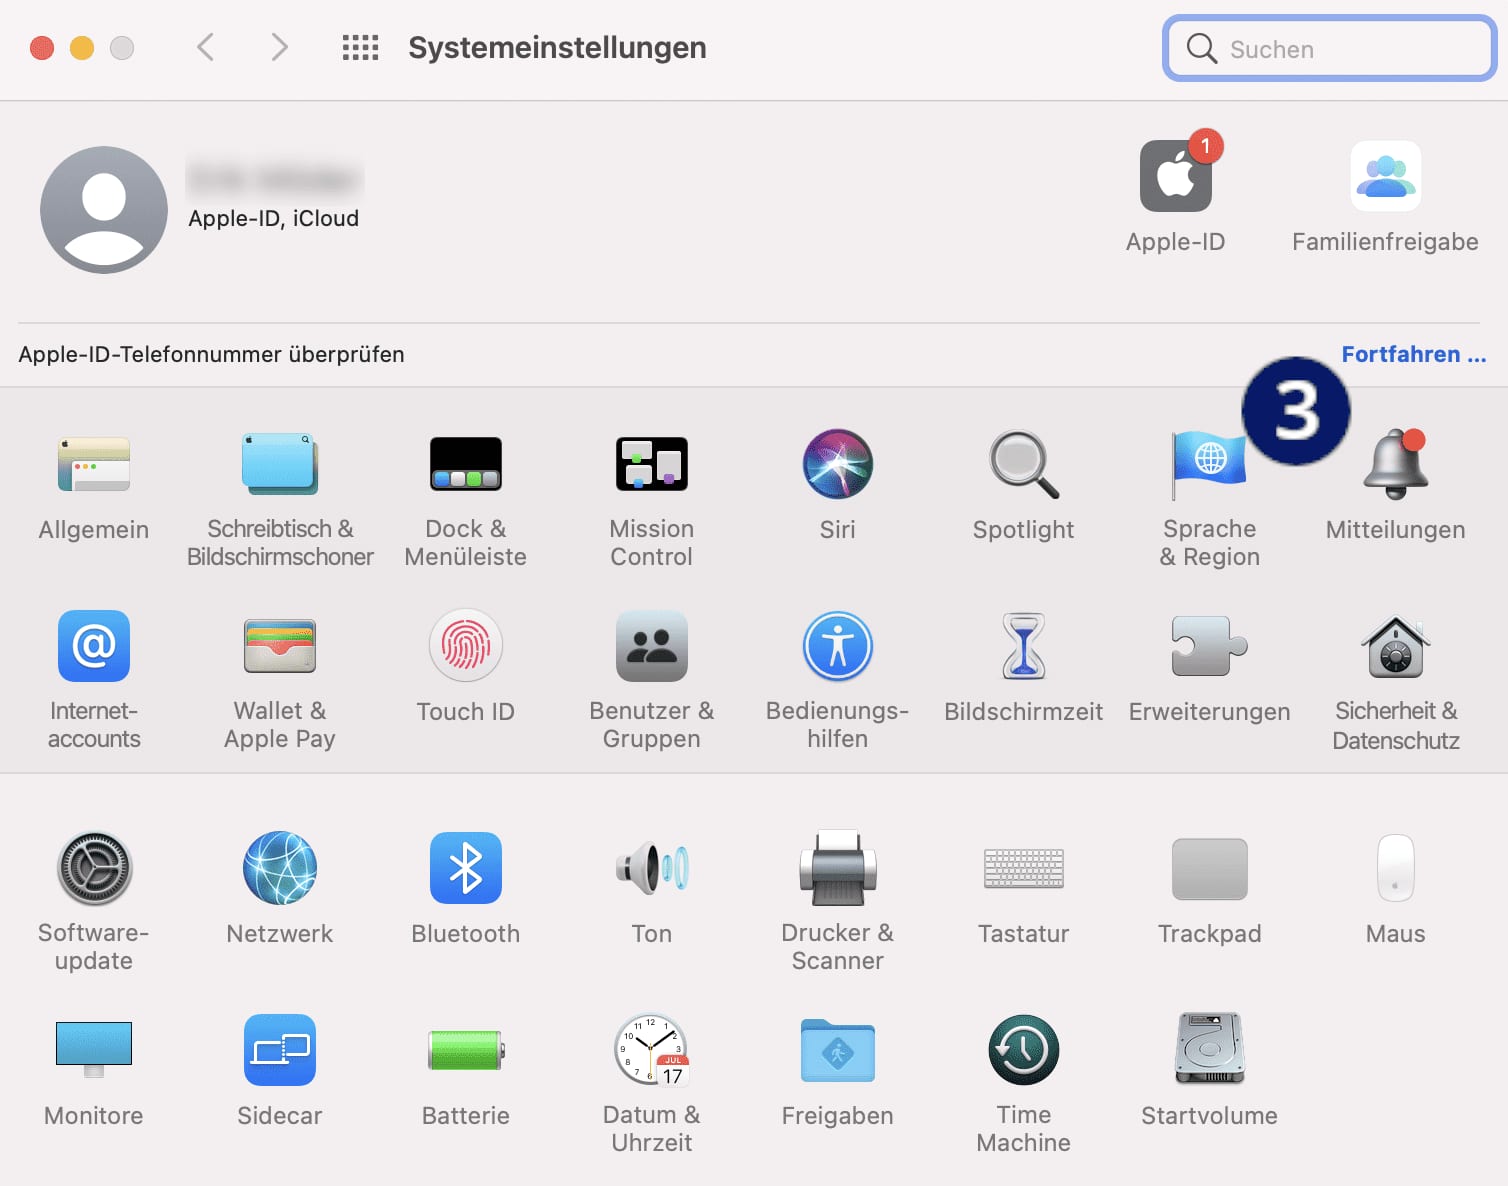Open Freigaben sharing settings
Screen dimensions: 1508x1186
coord(838,1050)
